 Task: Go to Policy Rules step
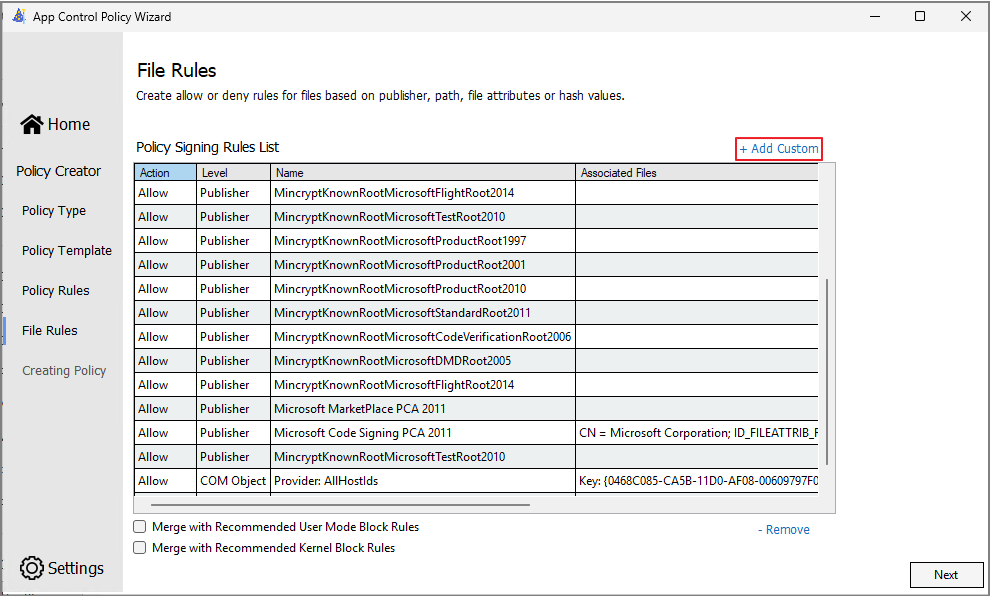[x=56, y=290]
